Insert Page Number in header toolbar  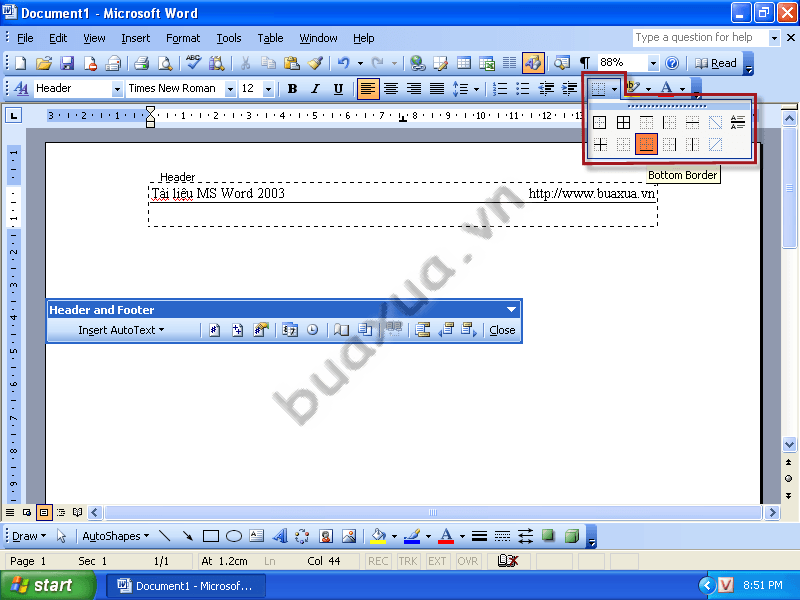pyautogui.click(x=214, y=330)
